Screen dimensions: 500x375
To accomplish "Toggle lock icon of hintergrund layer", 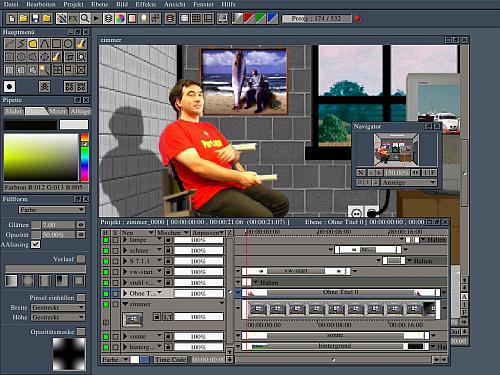I will pyautogui.click(x=168, y=347).
